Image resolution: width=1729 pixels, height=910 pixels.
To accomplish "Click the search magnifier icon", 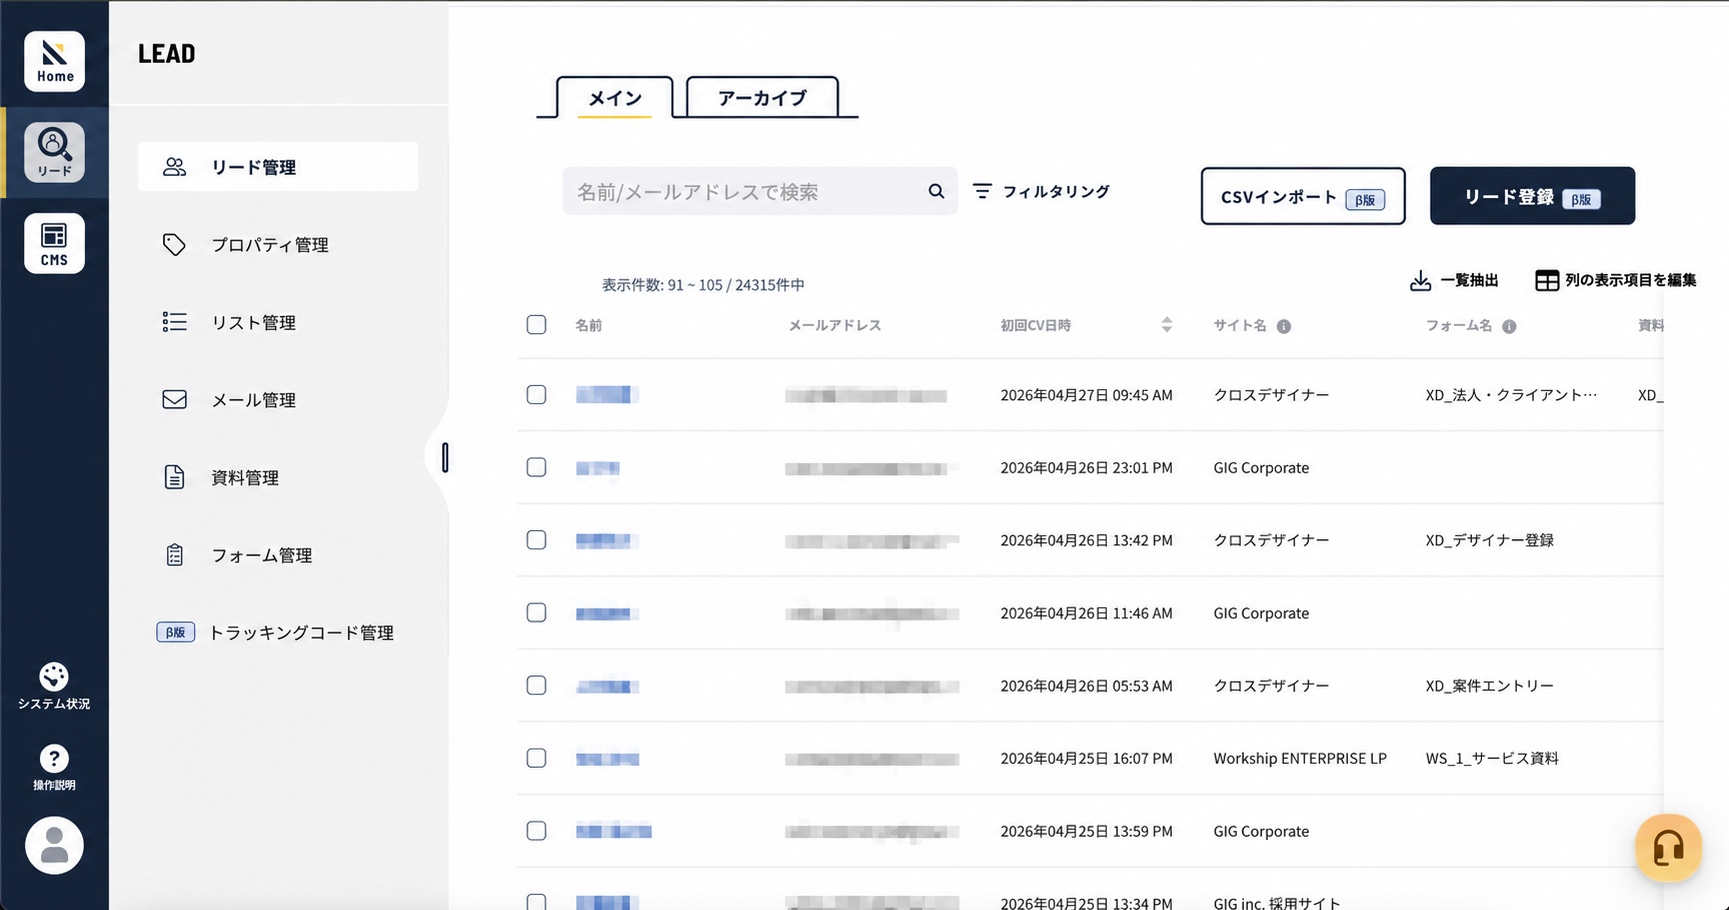I will coord(936,191).
